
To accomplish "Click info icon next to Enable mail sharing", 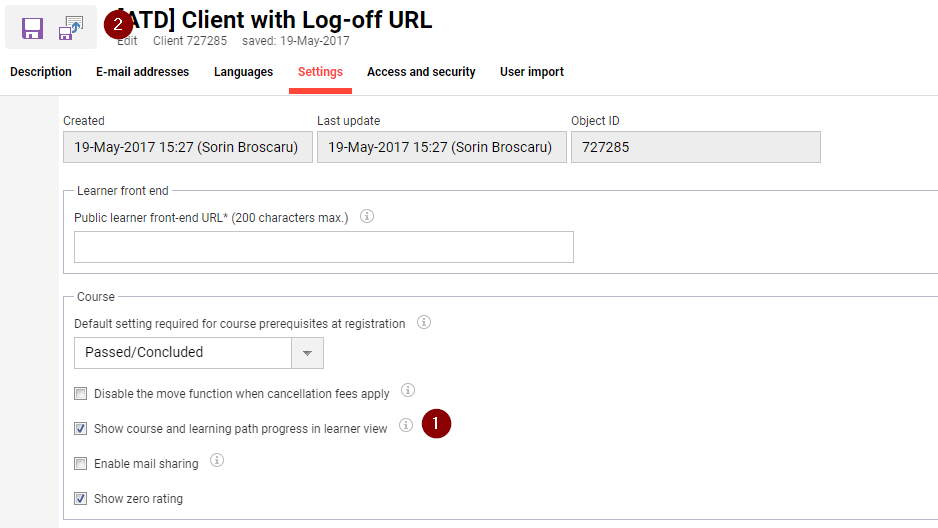I will point(217,461).
